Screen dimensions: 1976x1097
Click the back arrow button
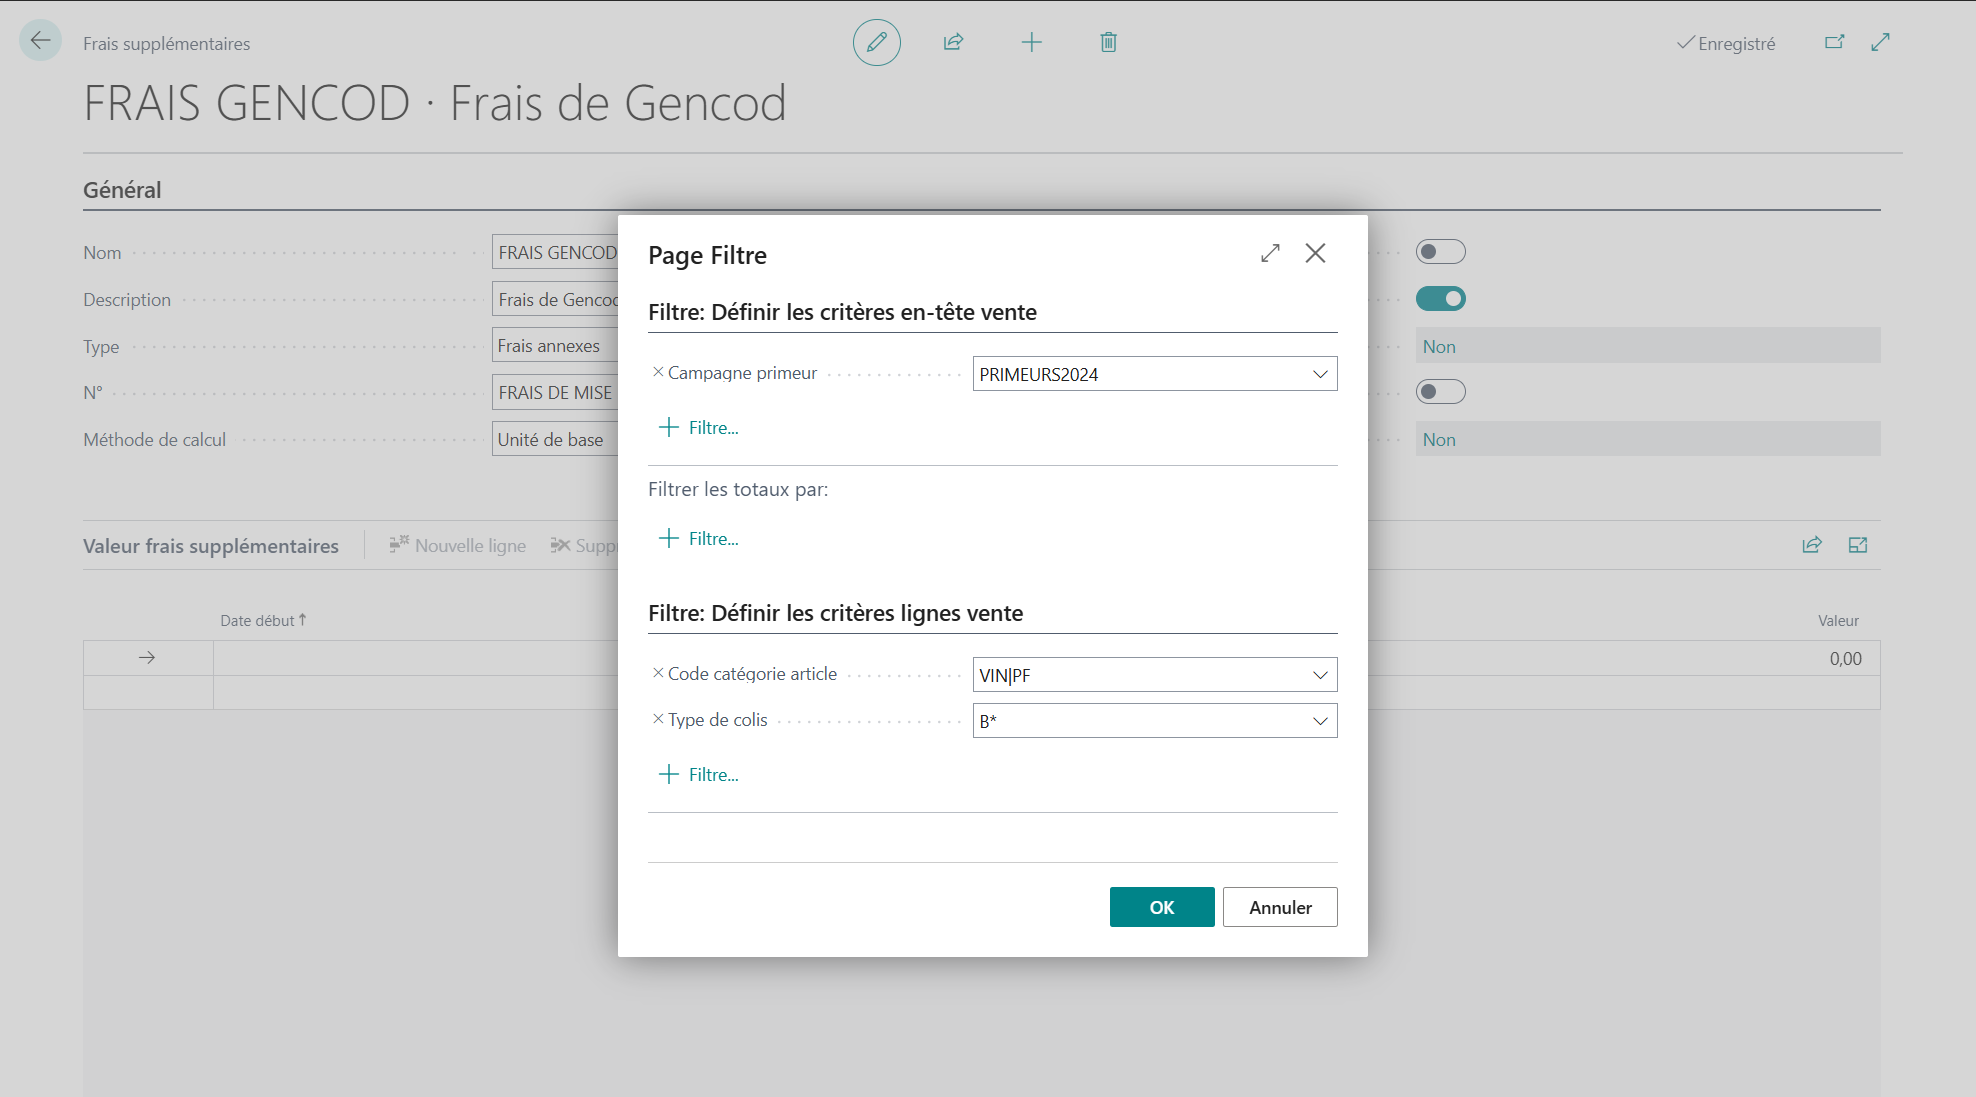[41, 41]
